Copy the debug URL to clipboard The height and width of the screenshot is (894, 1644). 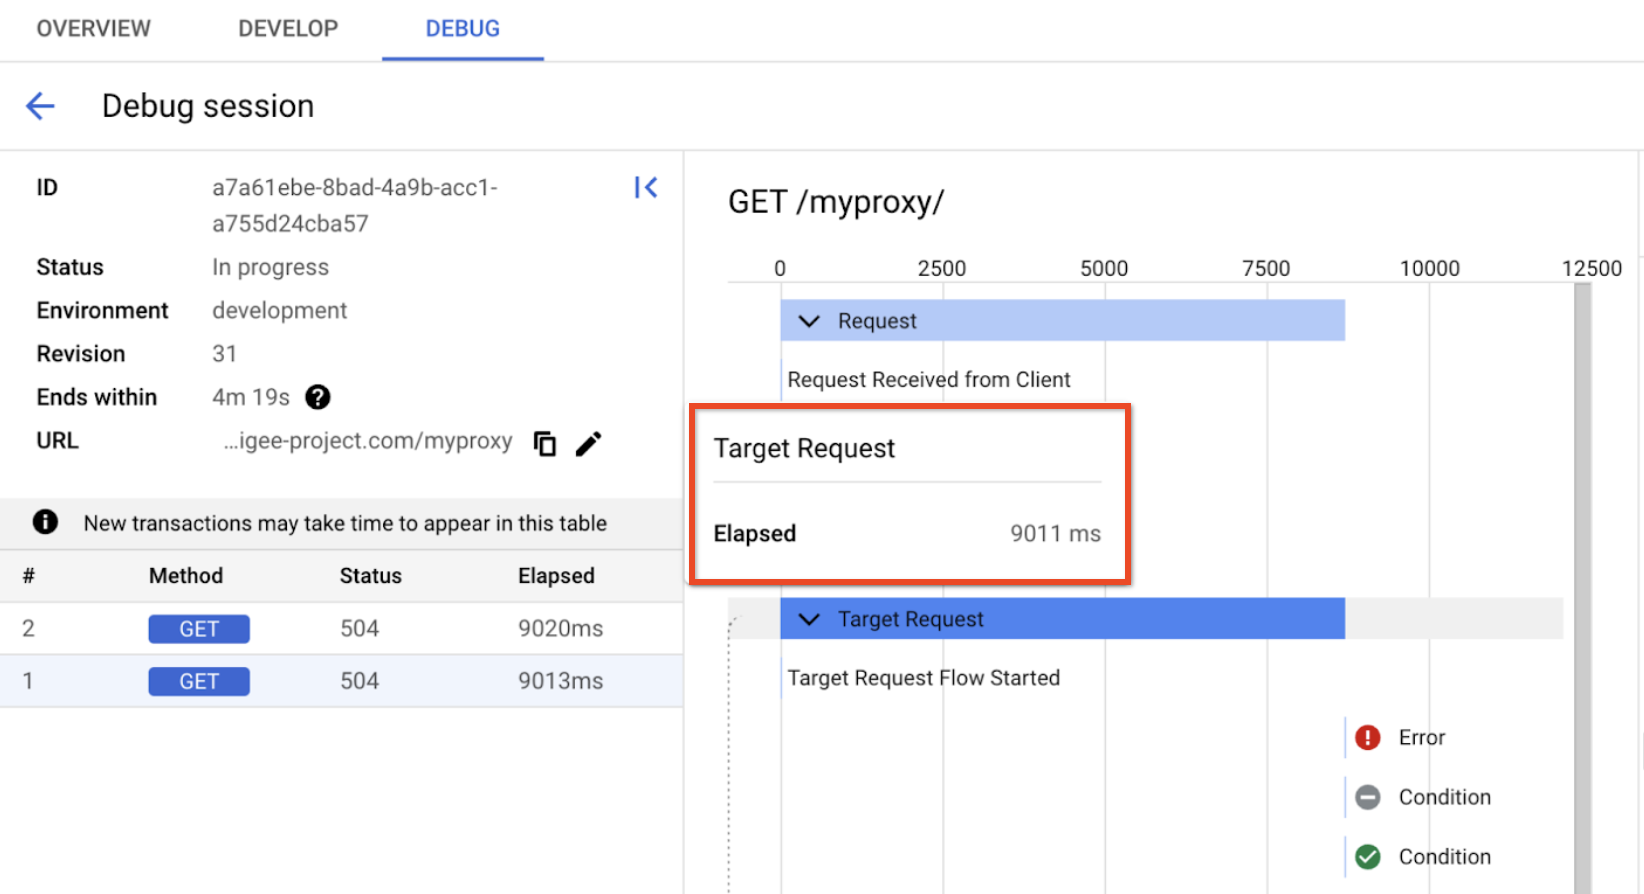click(545, 443)
